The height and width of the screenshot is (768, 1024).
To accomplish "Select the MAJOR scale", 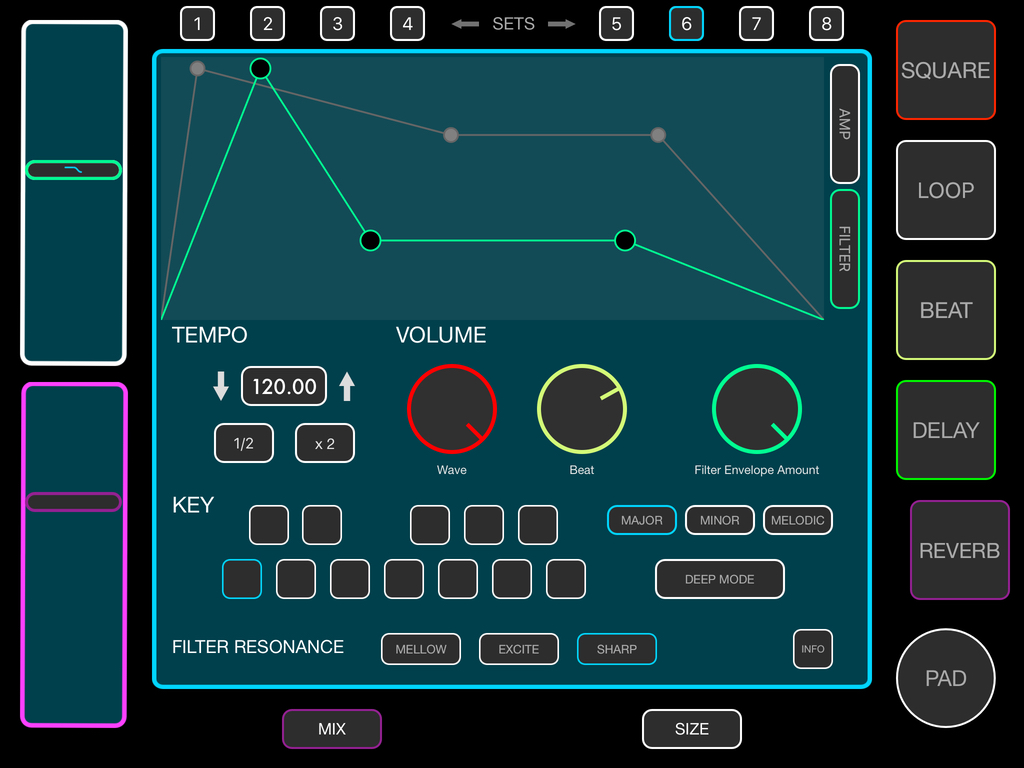I will [641, 520].
